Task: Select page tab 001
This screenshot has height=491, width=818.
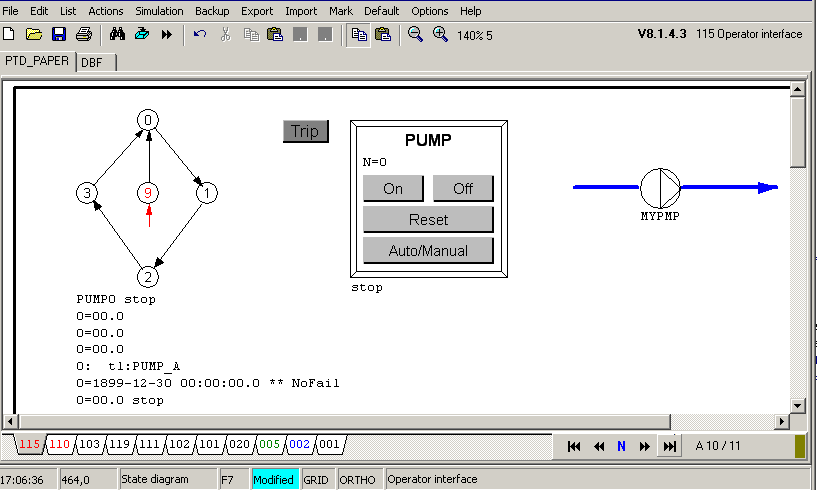Action: tap(329, 445)
